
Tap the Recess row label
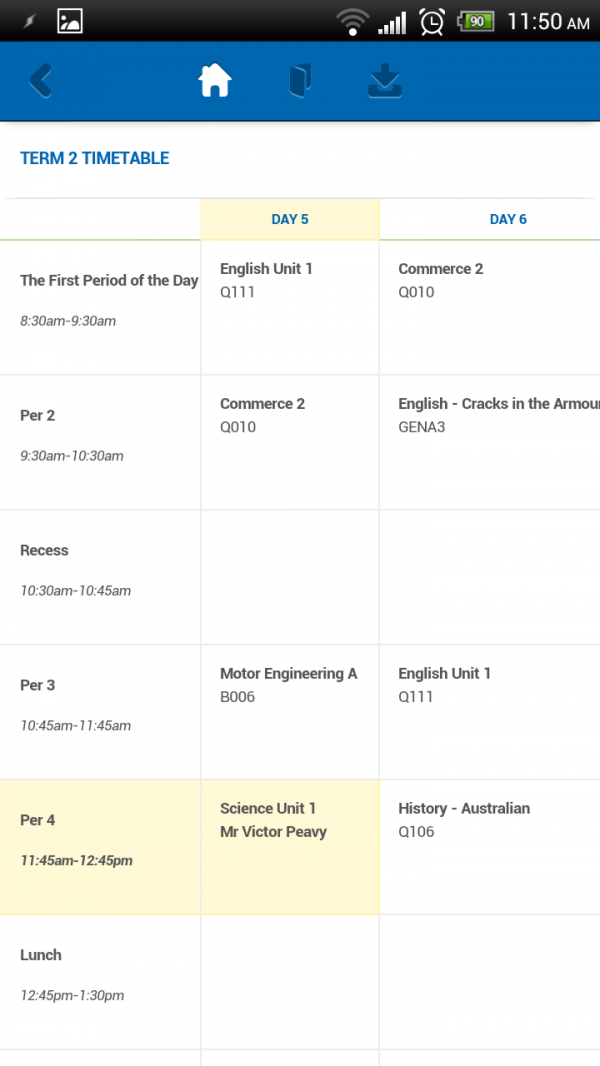click(x=101, y=577)
